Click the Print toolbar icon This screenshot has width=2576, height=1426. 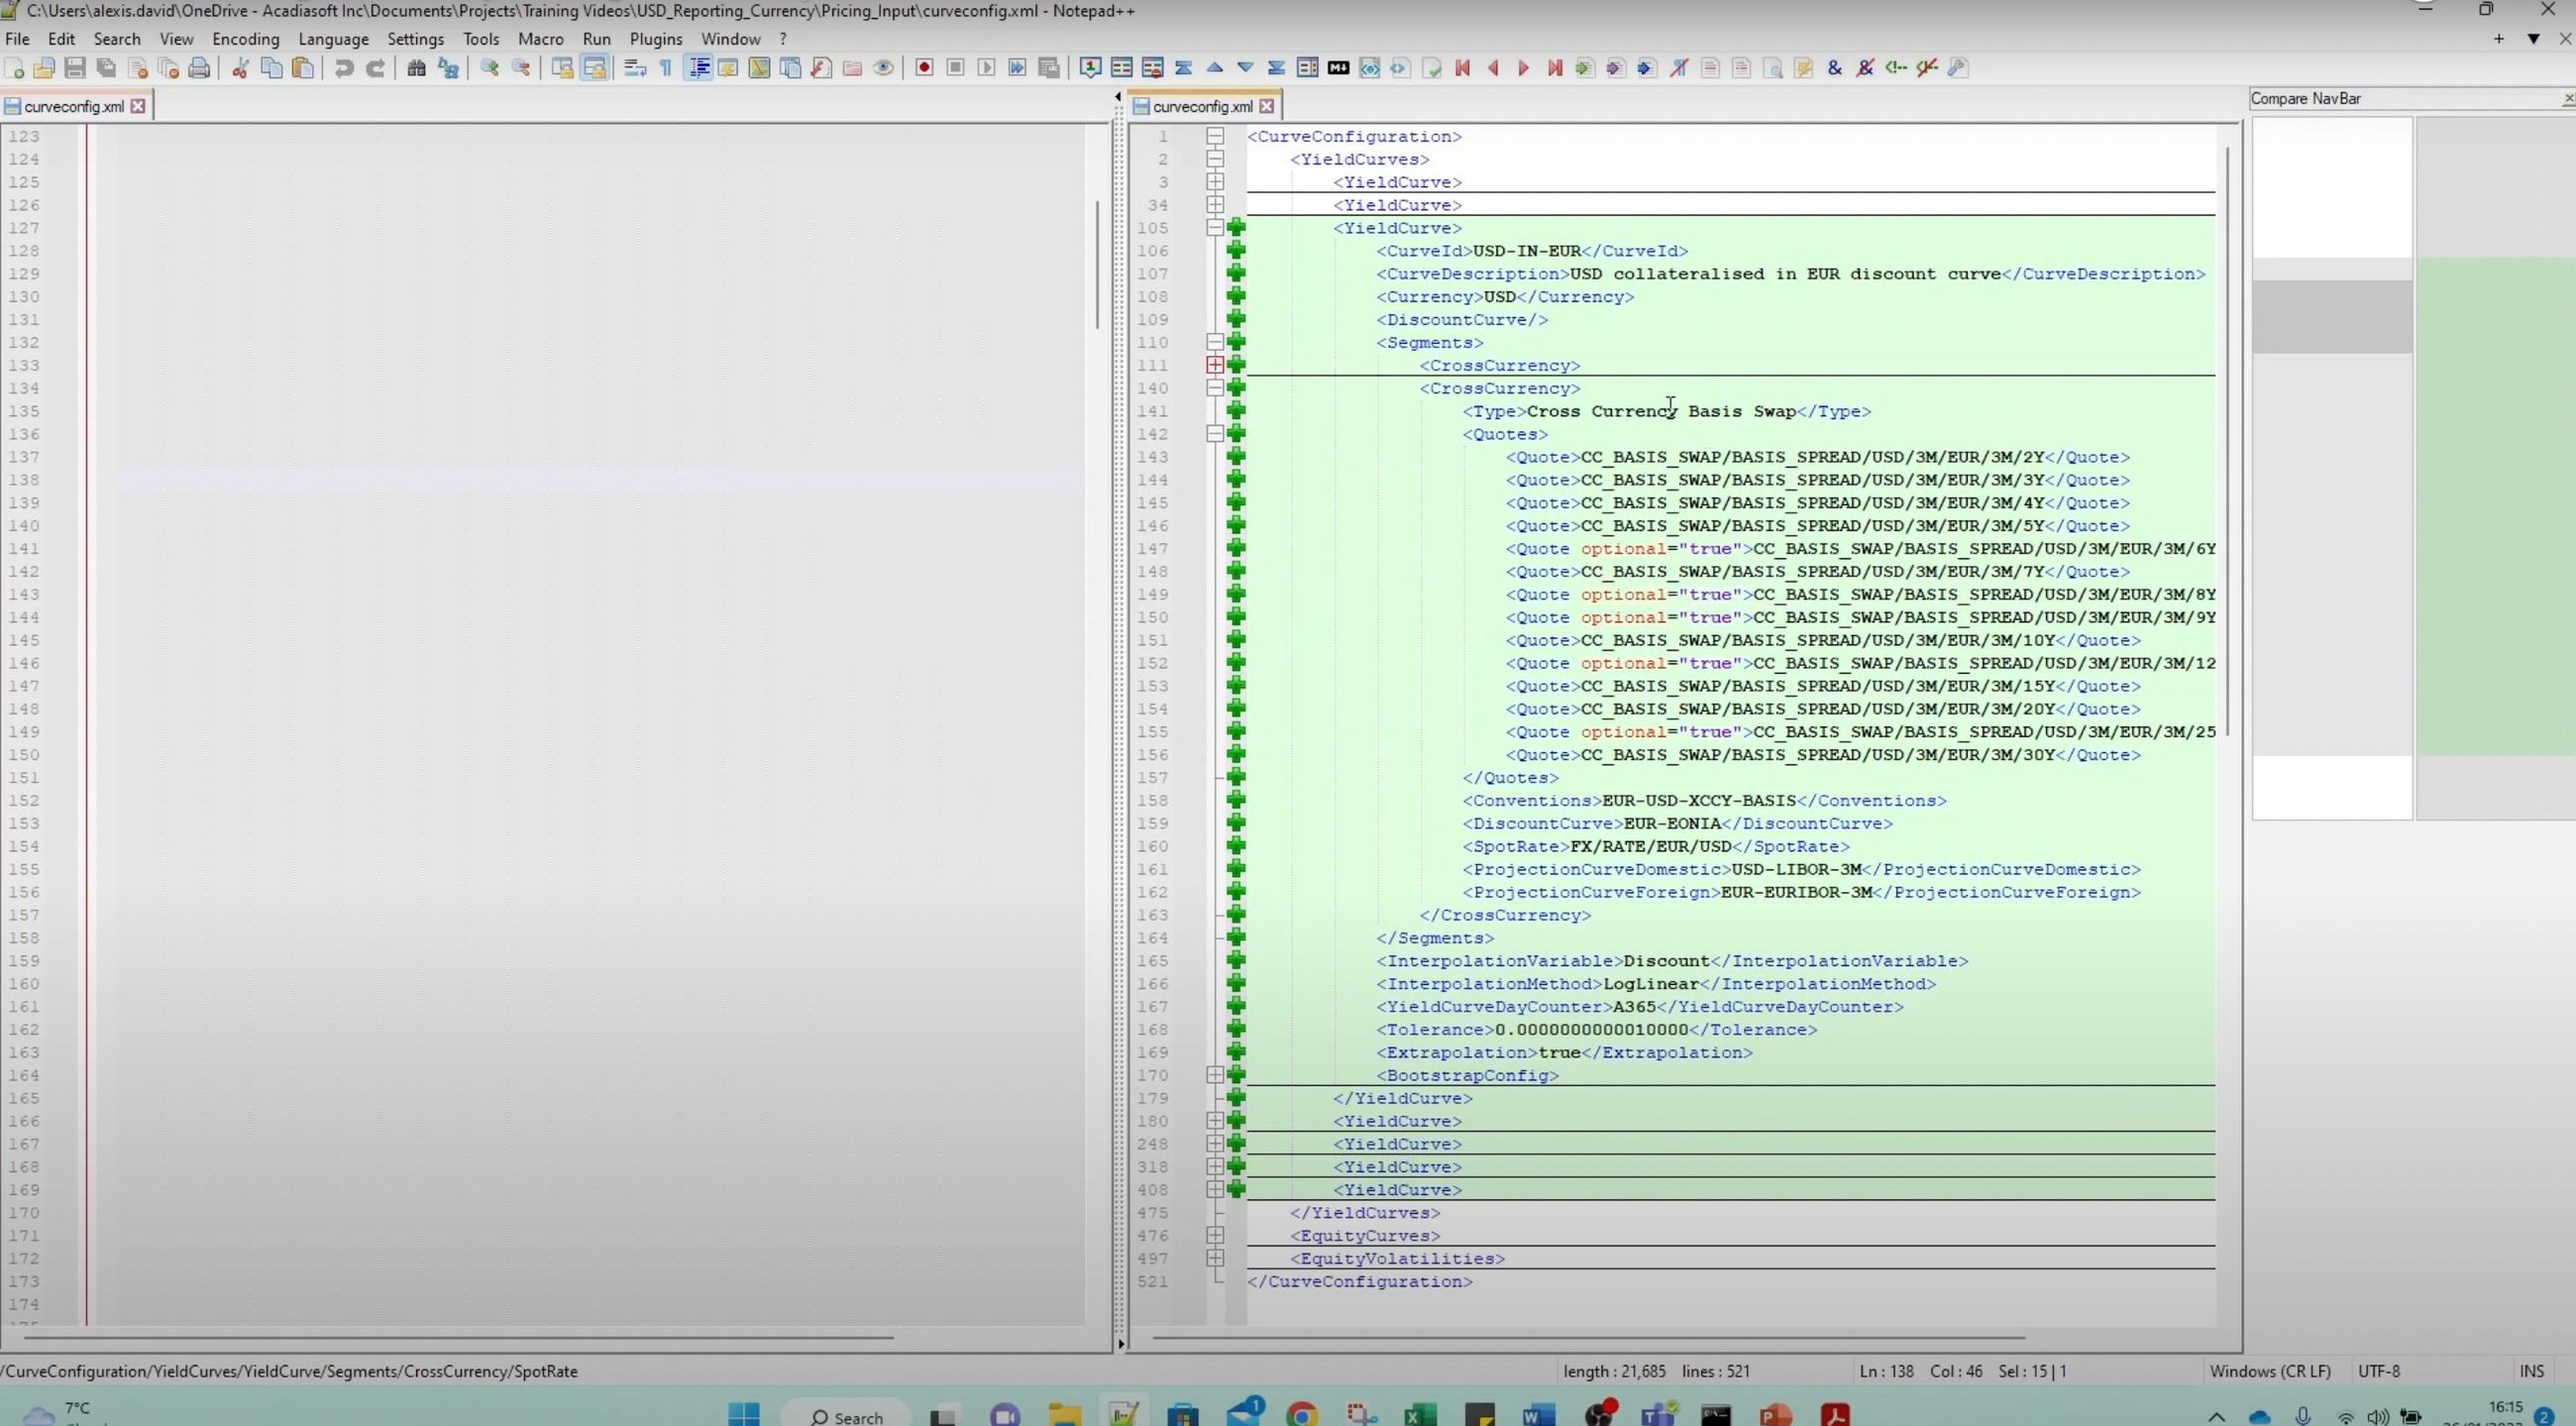click(x=199, y=68)
